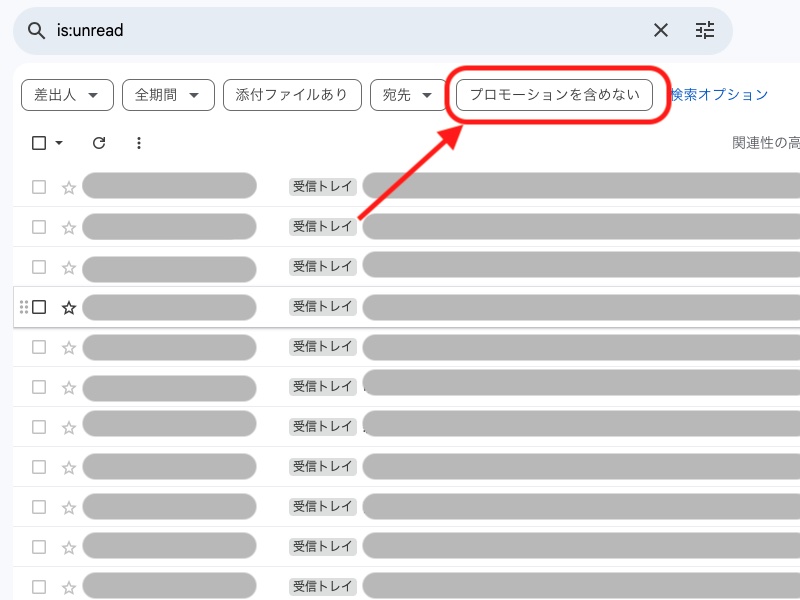800x600 pixels.
Task: Check the checkbox on the fourth email row
Action: click(37, 307)
